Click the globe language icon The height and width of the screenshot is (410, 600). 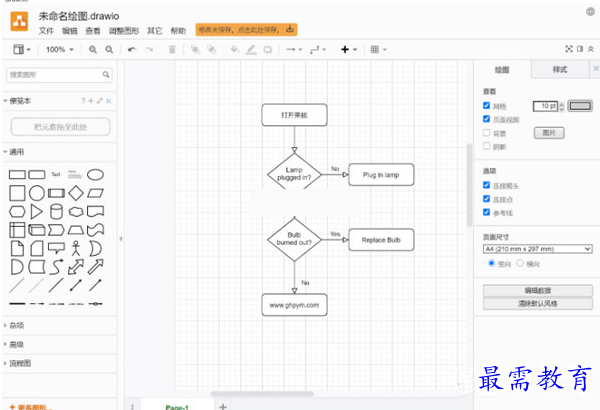[590, 11]
